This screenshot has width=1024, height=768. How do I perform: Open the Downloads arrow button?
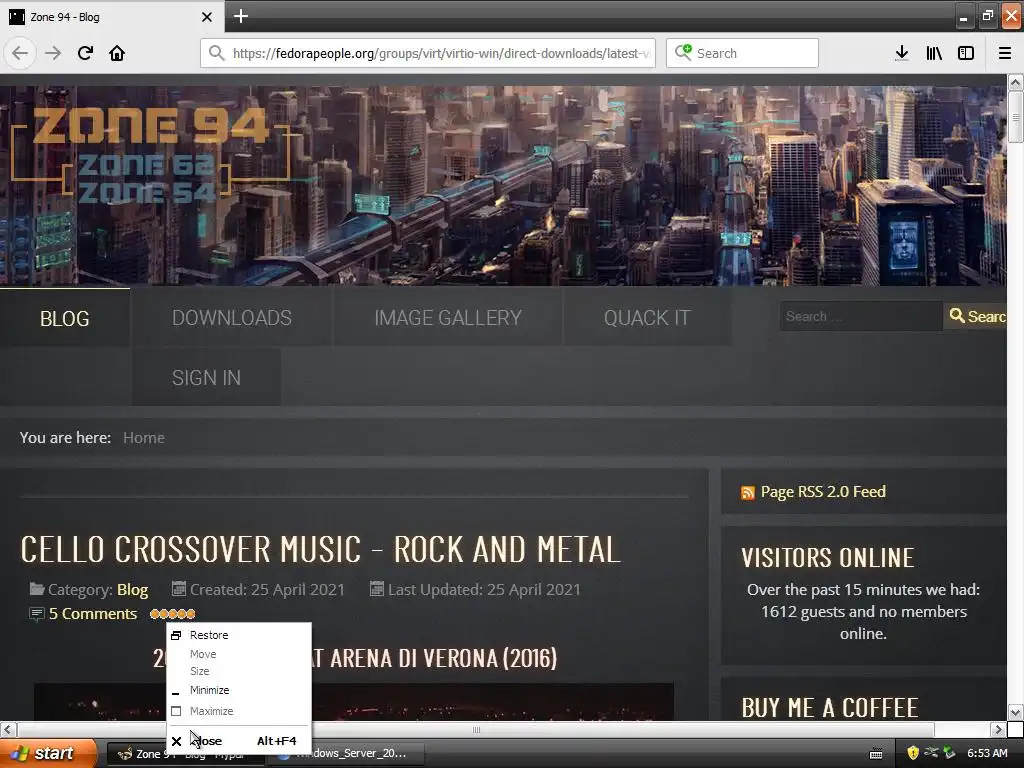(x=902, y=53)
